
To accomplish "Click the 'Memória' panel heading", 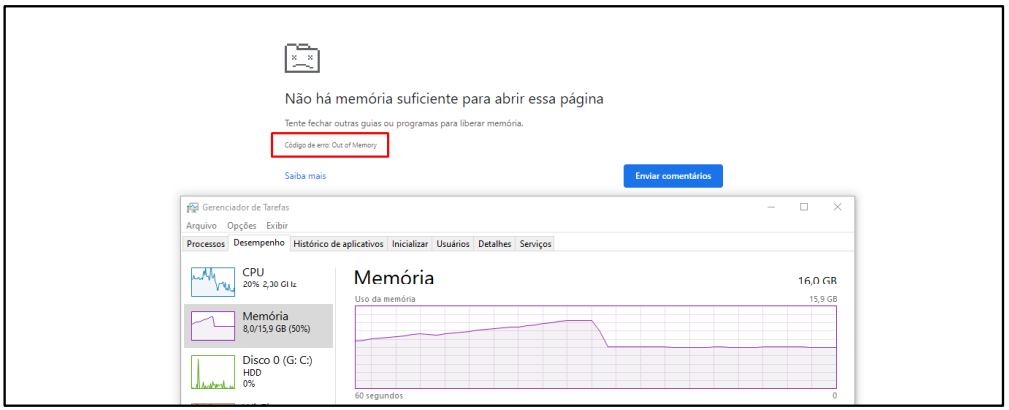I will coord(394,277).
